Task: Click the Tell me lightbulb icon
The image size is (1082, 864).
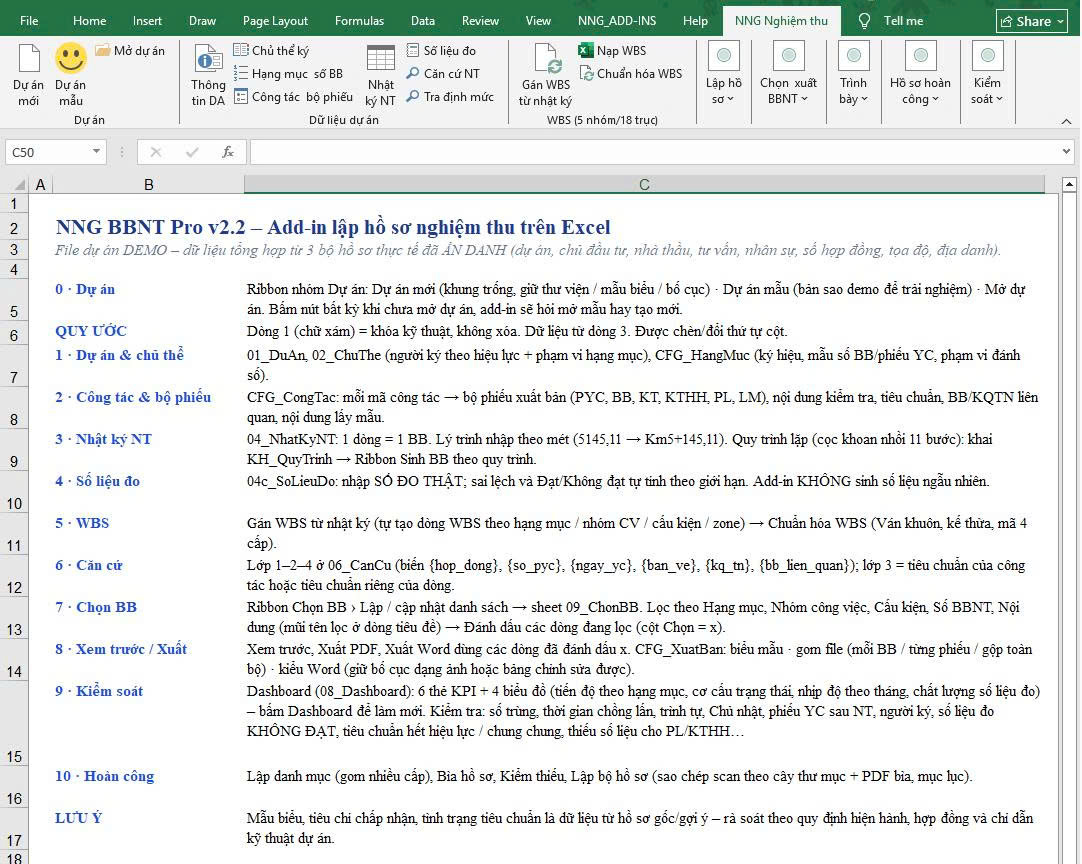Action: point(864,21)
